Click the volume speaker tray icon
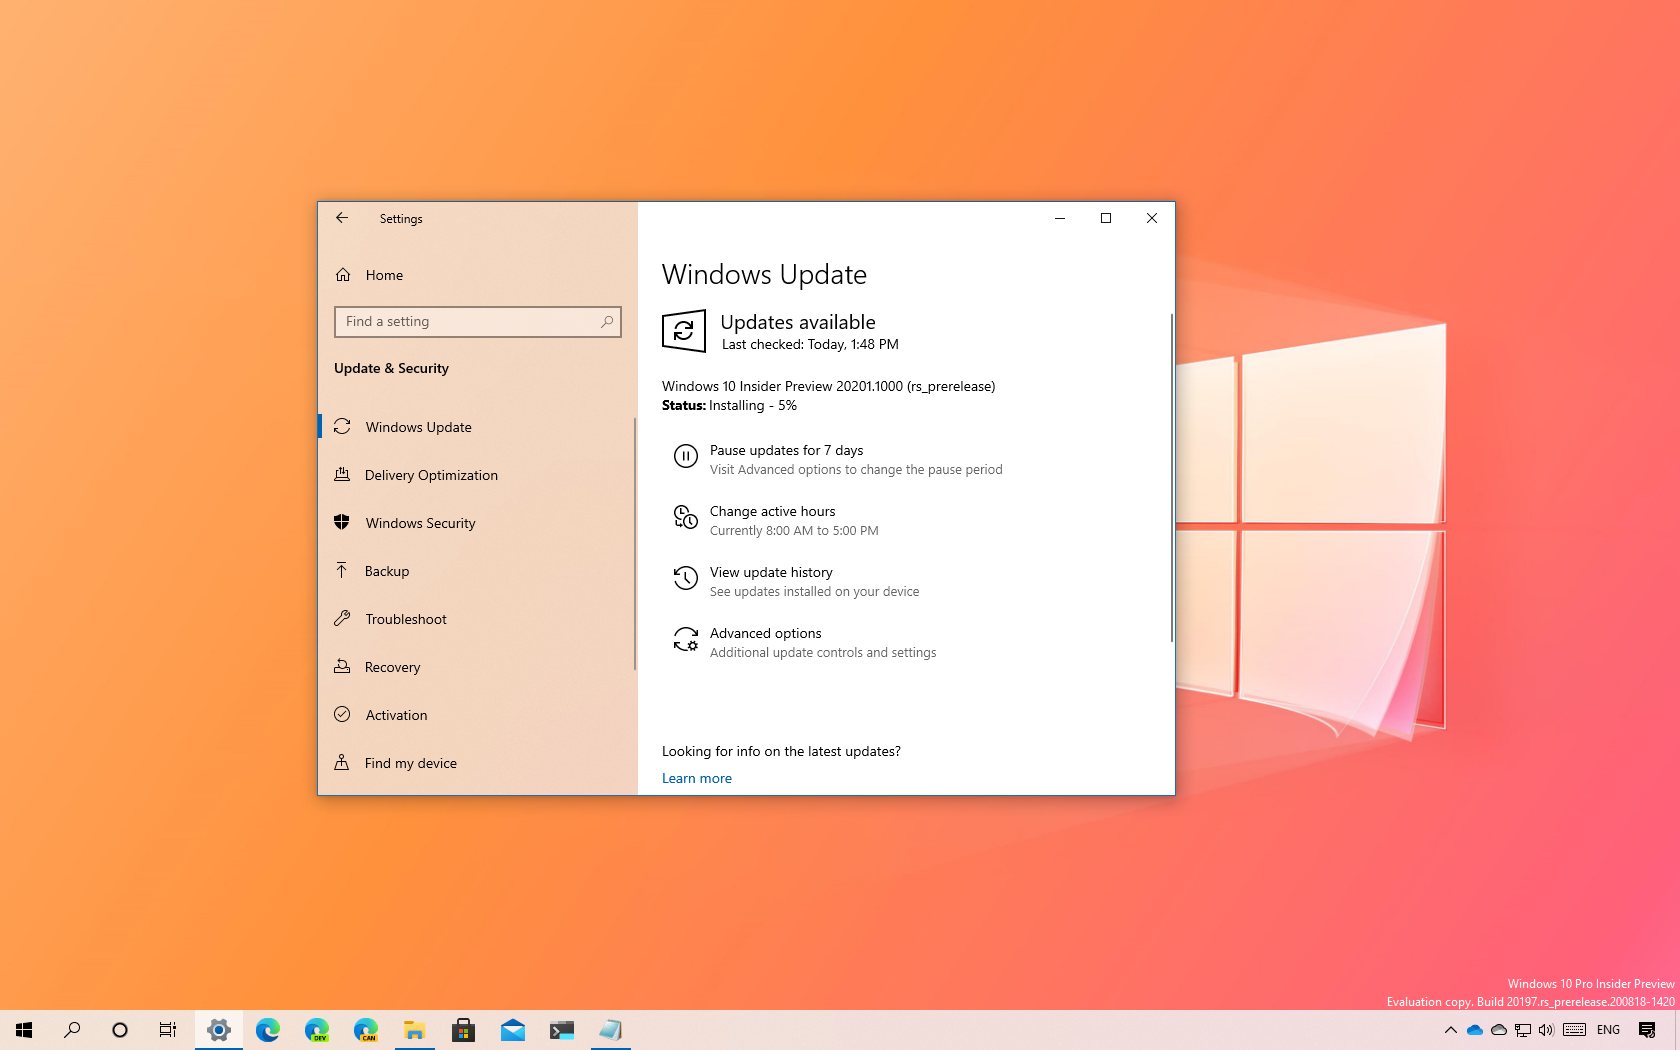Image resolution: width=1680 pixels, height=1050 pixels. (x=1546, y=1030)
